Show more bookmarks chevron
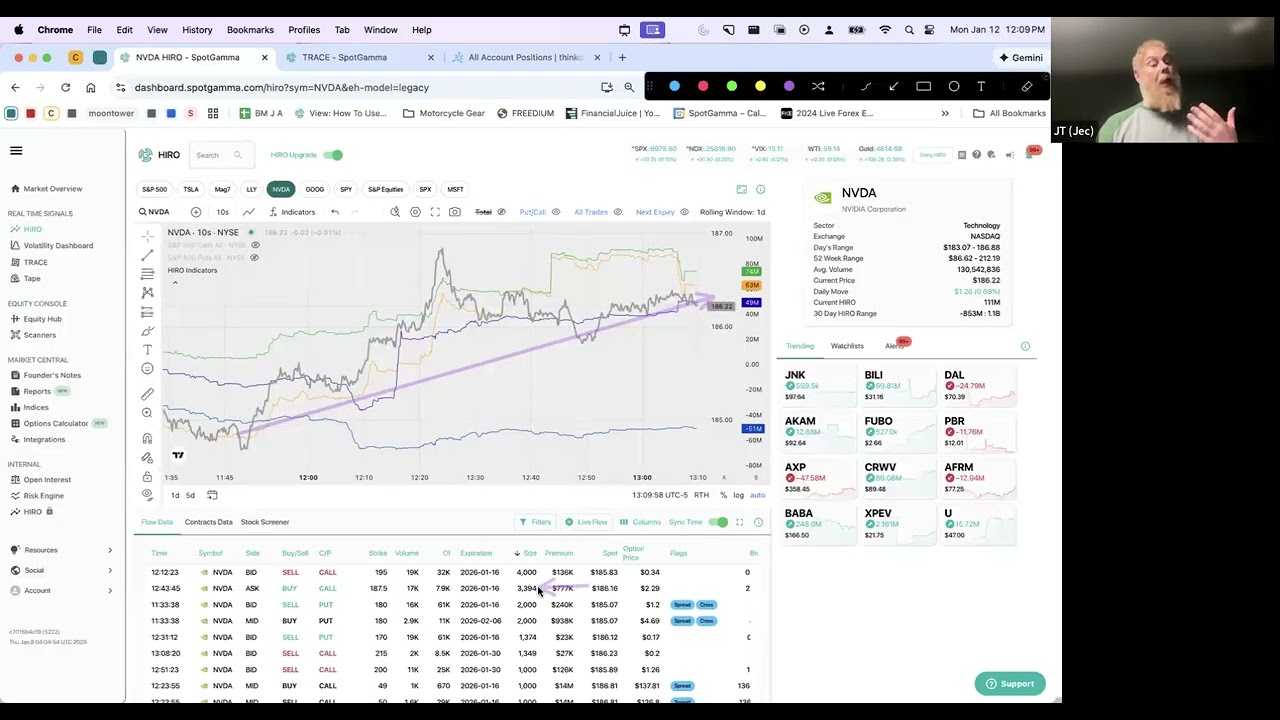1280x720 pixels. (x=945, y=113)
